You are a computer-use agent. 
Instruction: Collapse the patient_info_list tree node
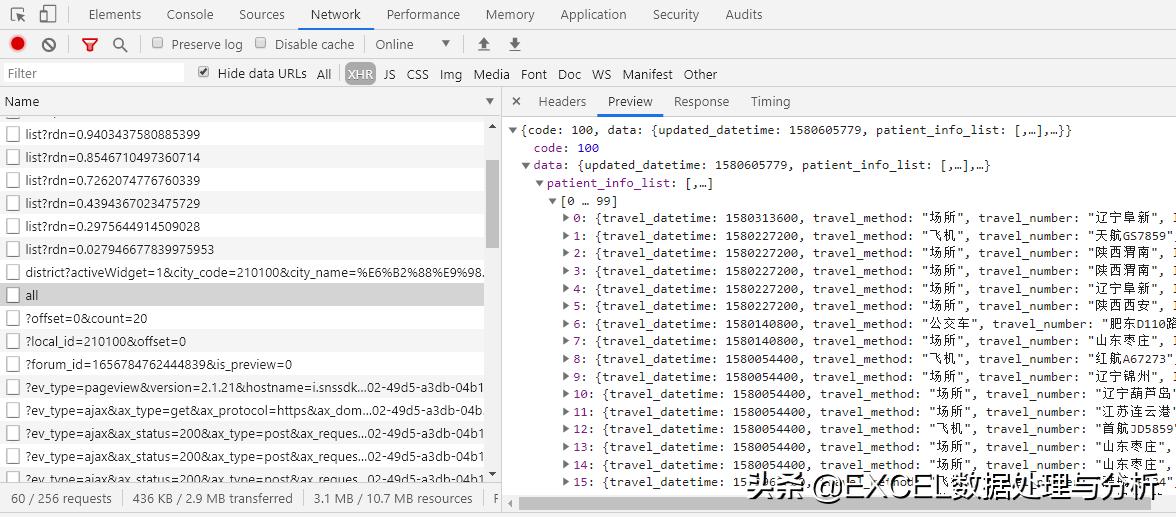[540, 184]
